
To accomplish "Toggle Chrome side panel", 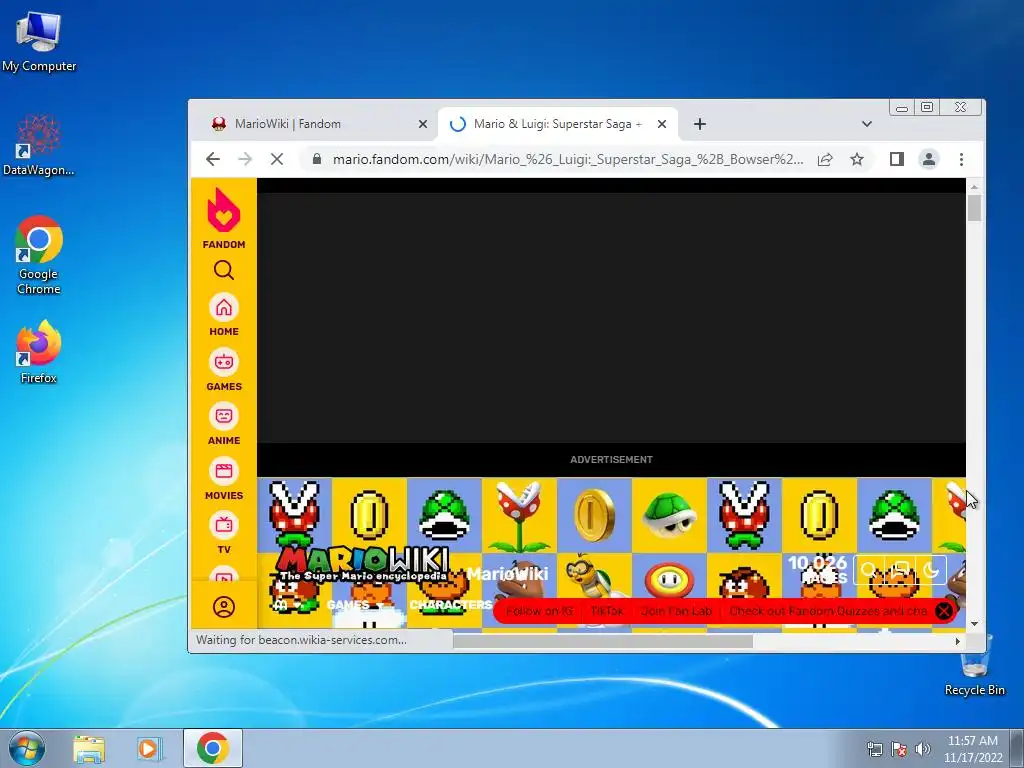I will tap(897, 159).
